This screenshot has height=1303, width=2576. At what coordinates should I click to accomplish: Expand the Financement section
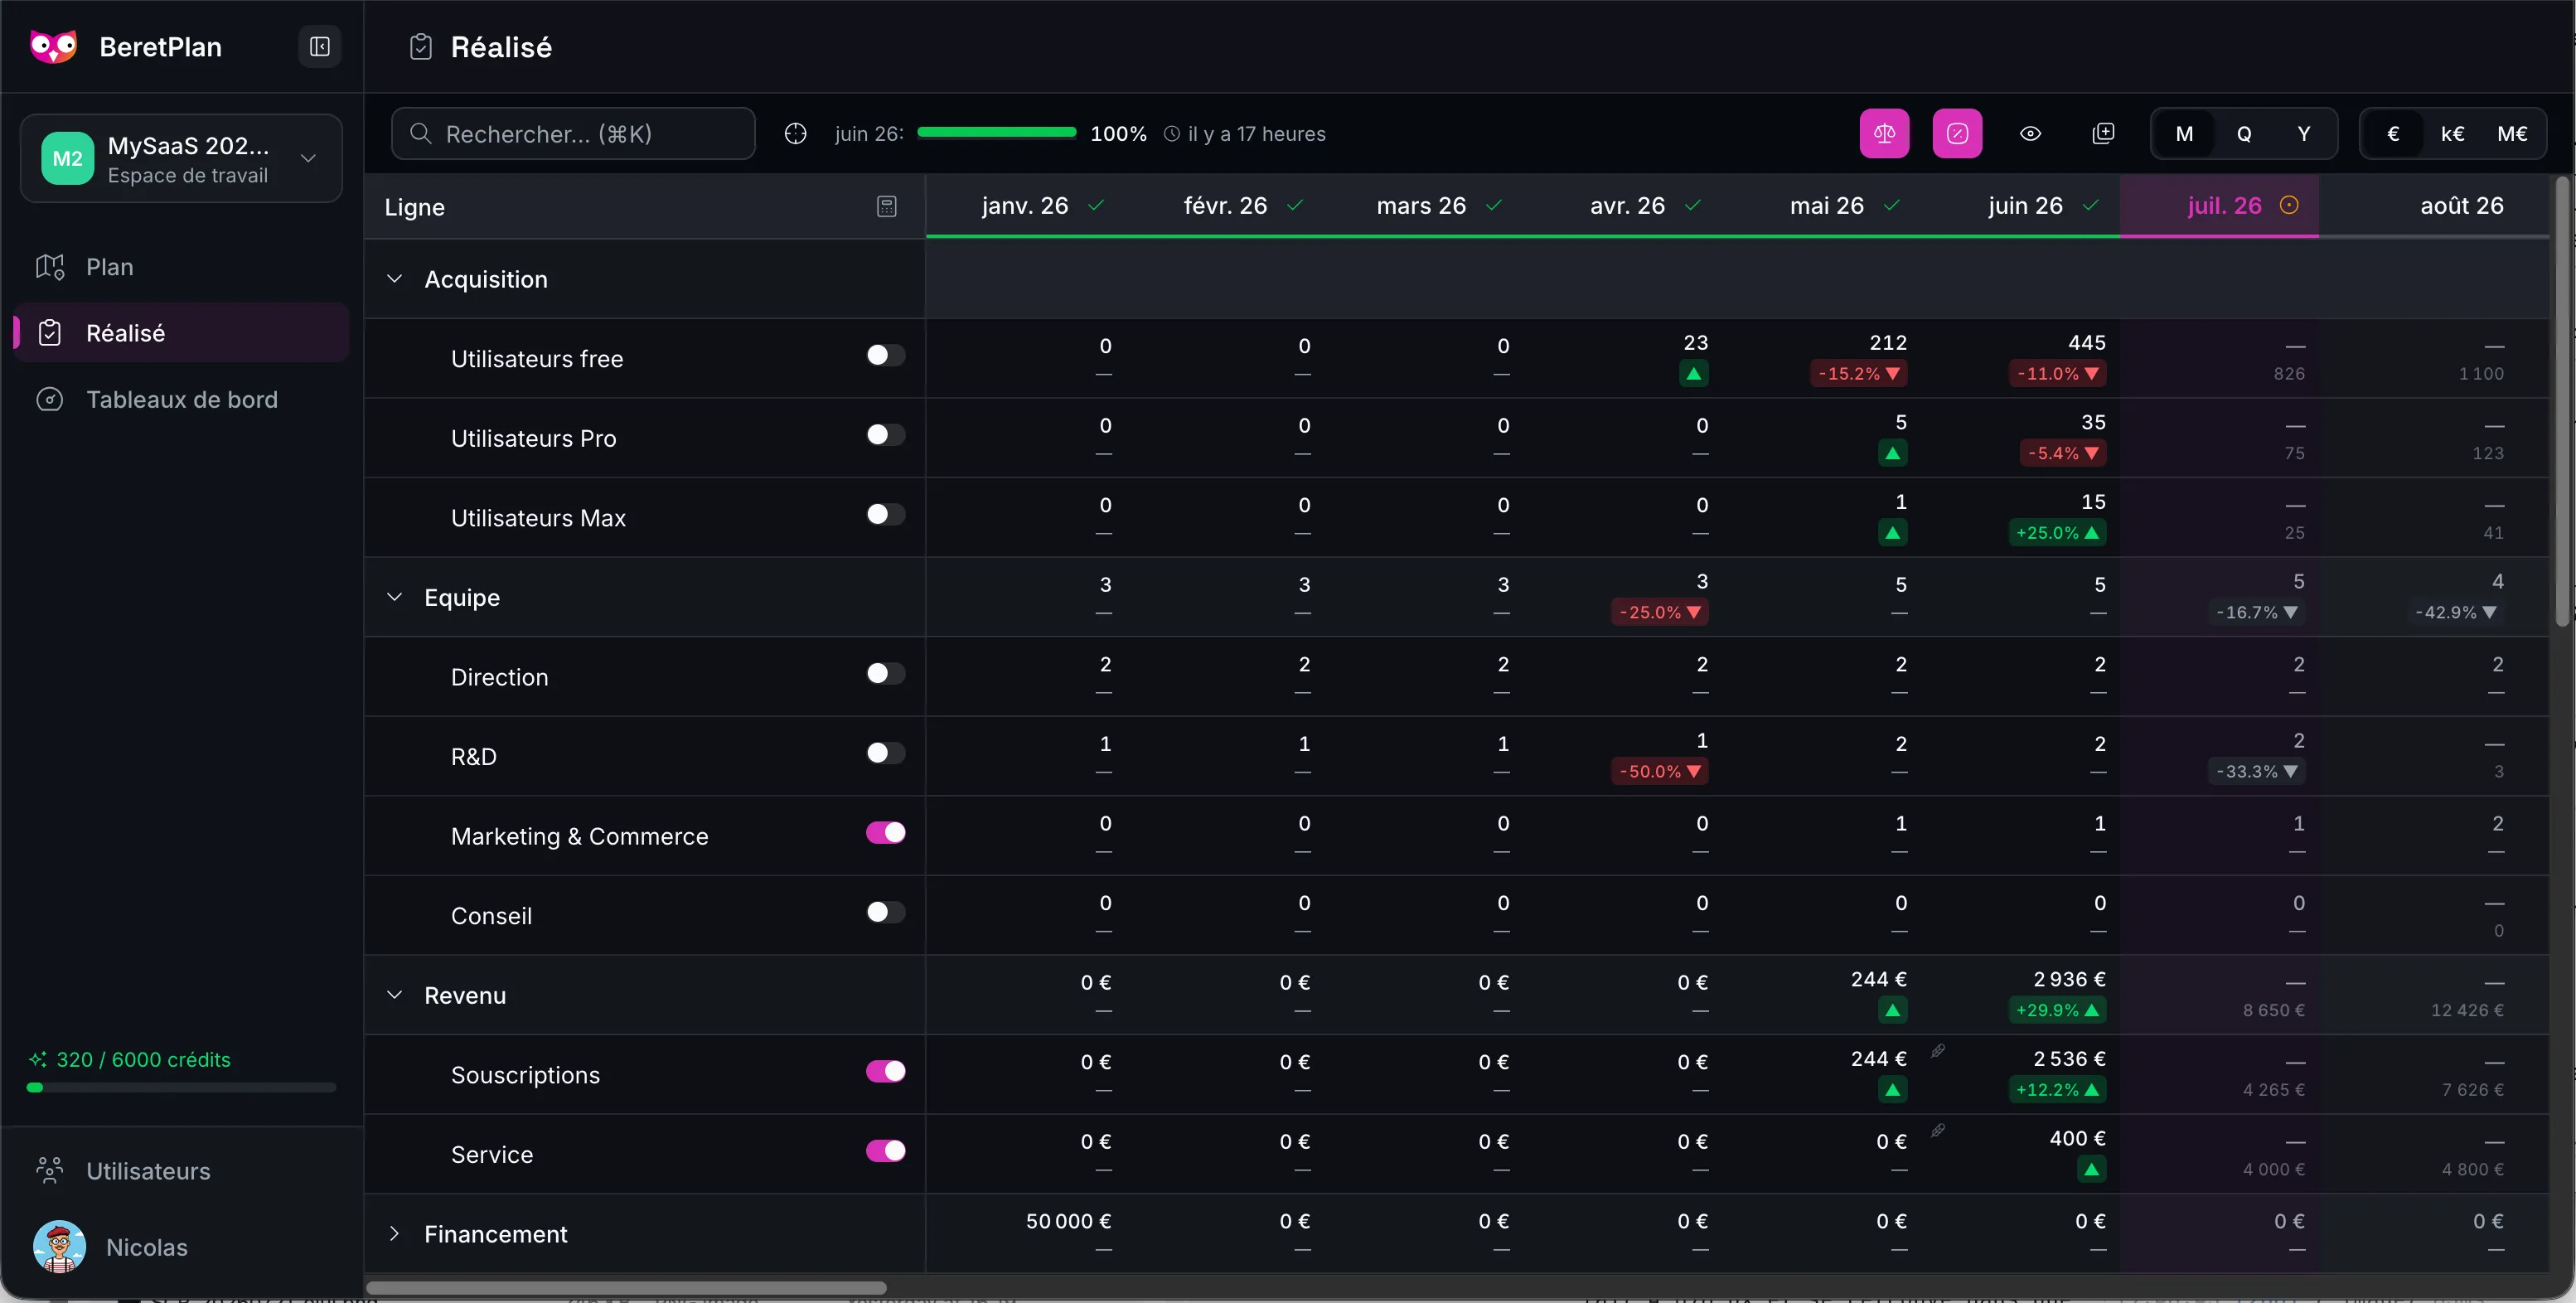[394, 1234]
